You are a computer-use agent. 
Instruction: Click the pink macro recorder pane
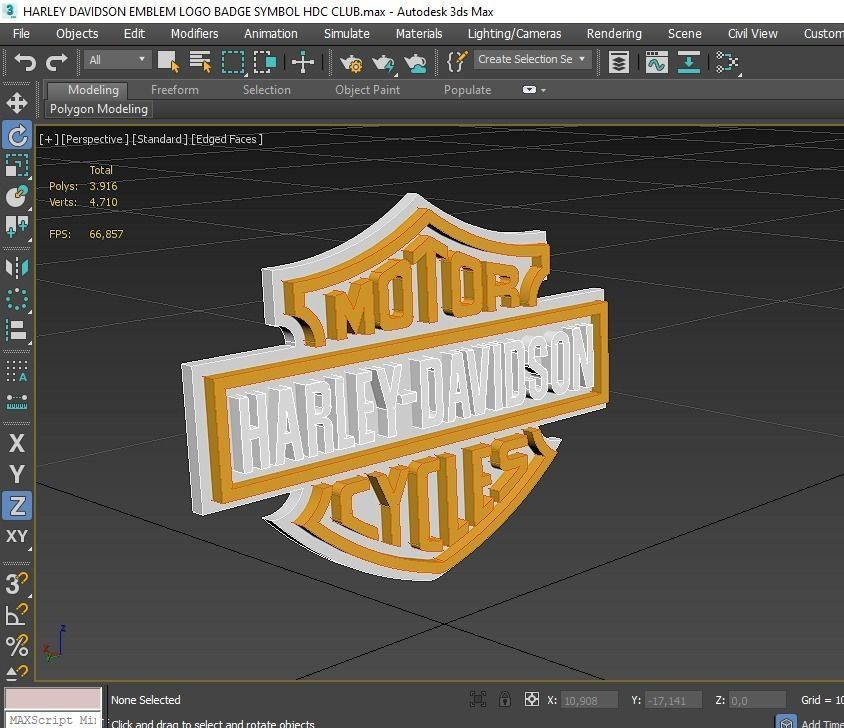tap(53, 698)
